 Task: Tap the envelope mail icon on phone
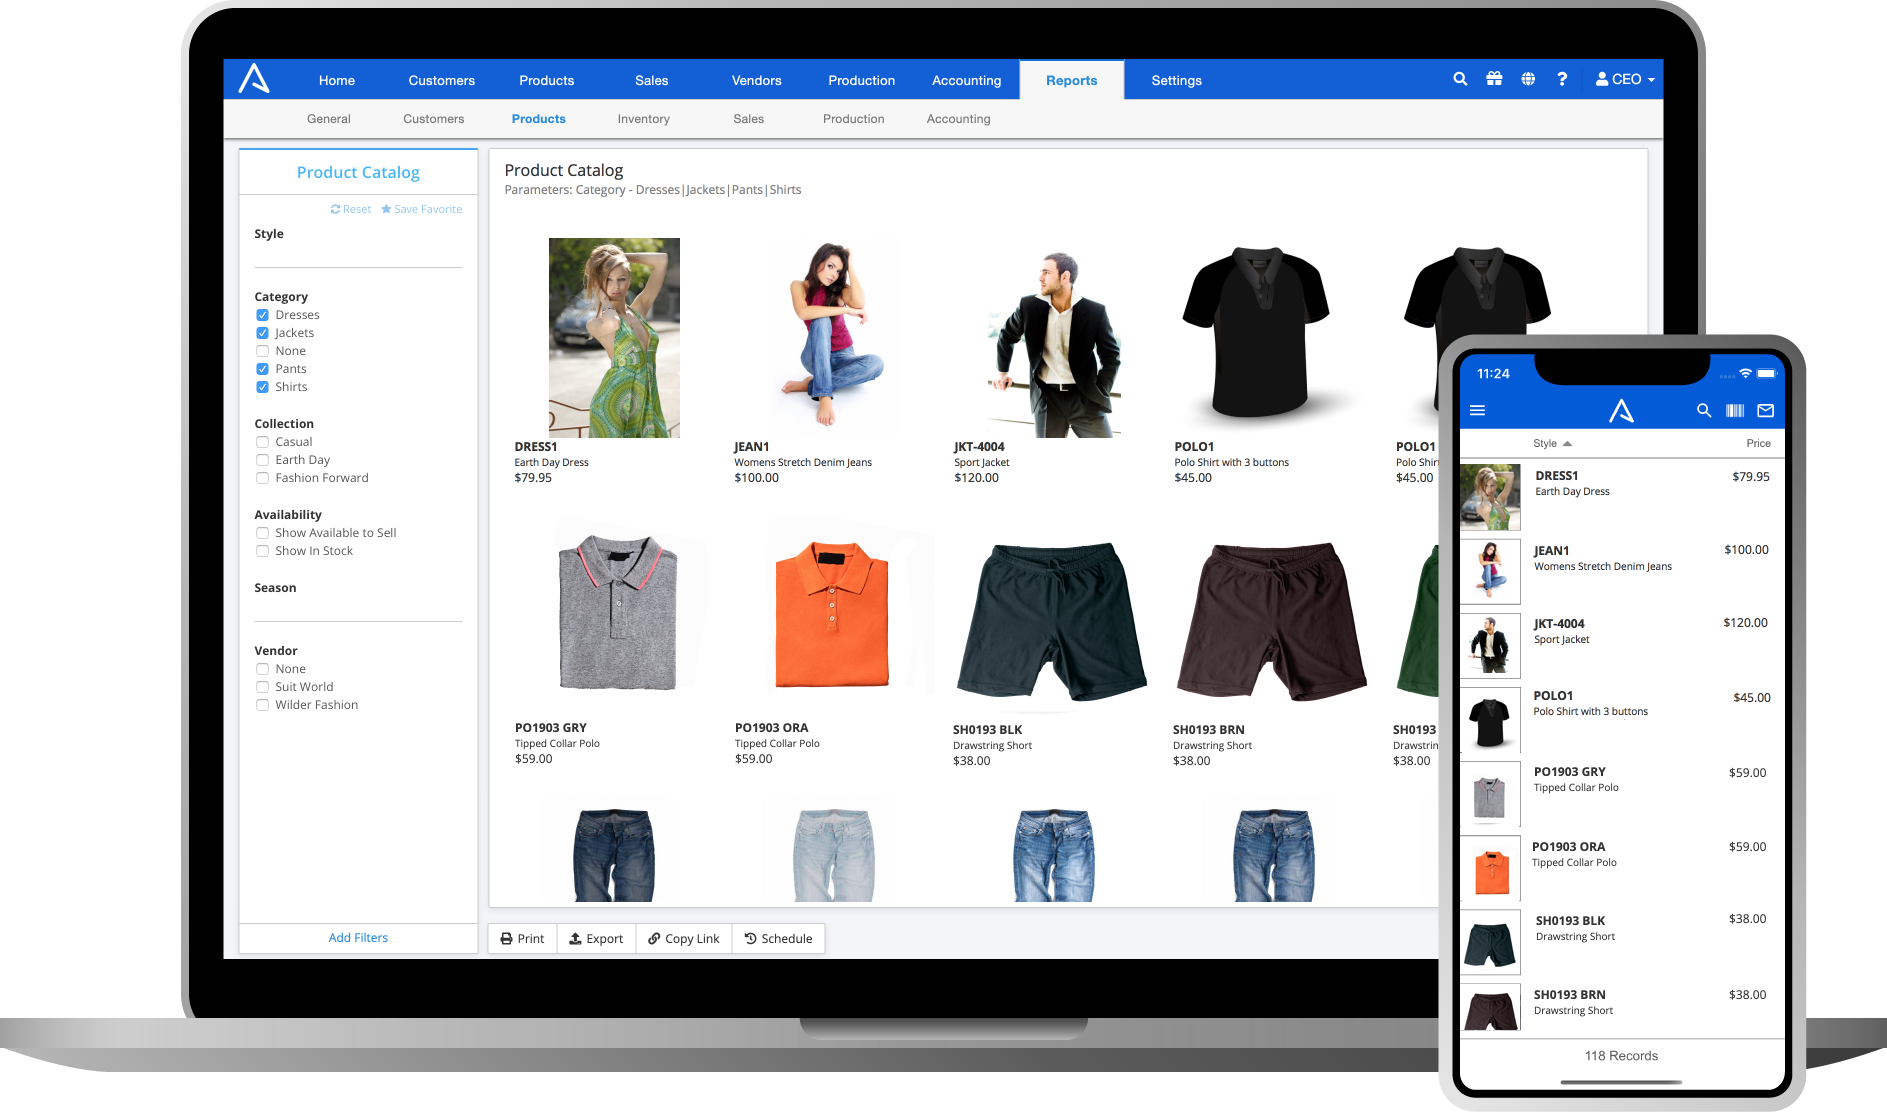pyautogui.click(x=1765, y=411)
